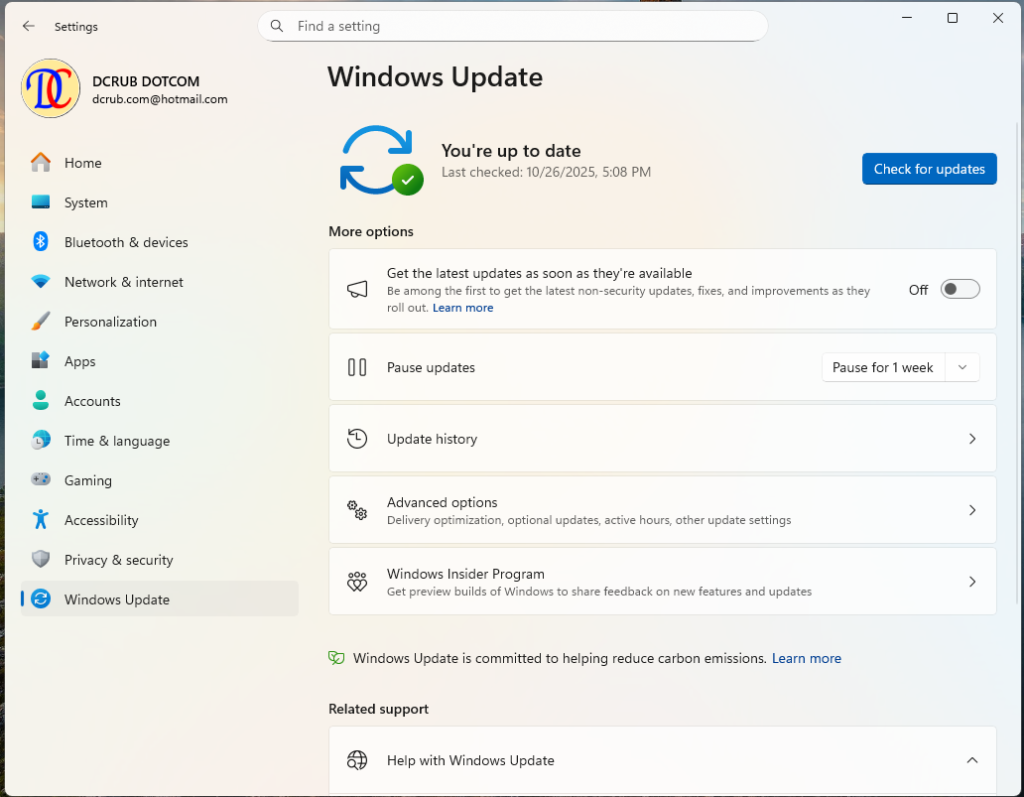Screen dimensions: 1024x797
Task: Click the Accounts person icon
Action: click(x=40, y=400)
